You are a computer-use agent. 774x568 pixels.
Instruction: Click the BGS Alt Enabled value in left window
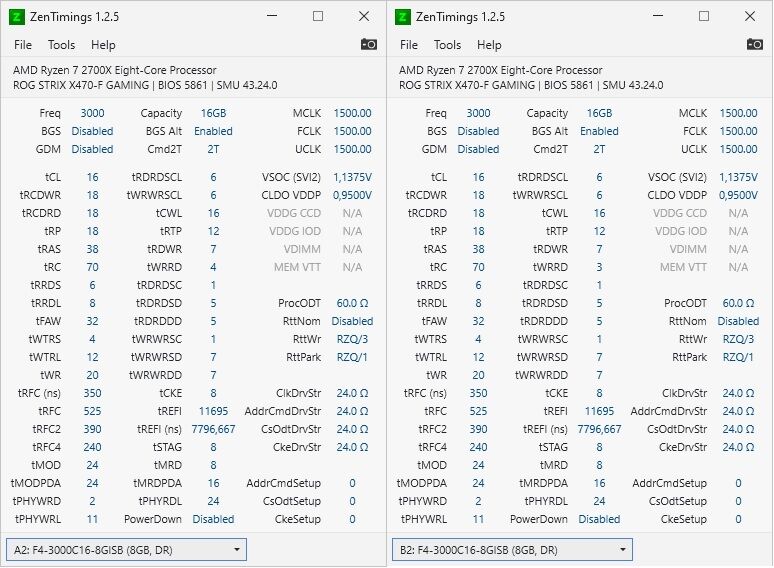[213, 131]
